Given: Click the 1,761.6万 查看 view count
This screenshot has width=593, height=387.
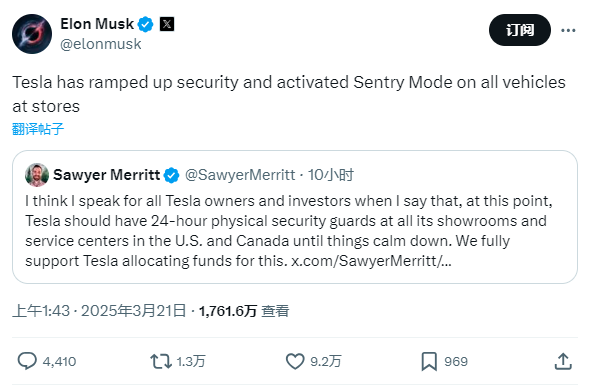Looking at the screenshot, I should pyautogui.click(x=244, y=311).
